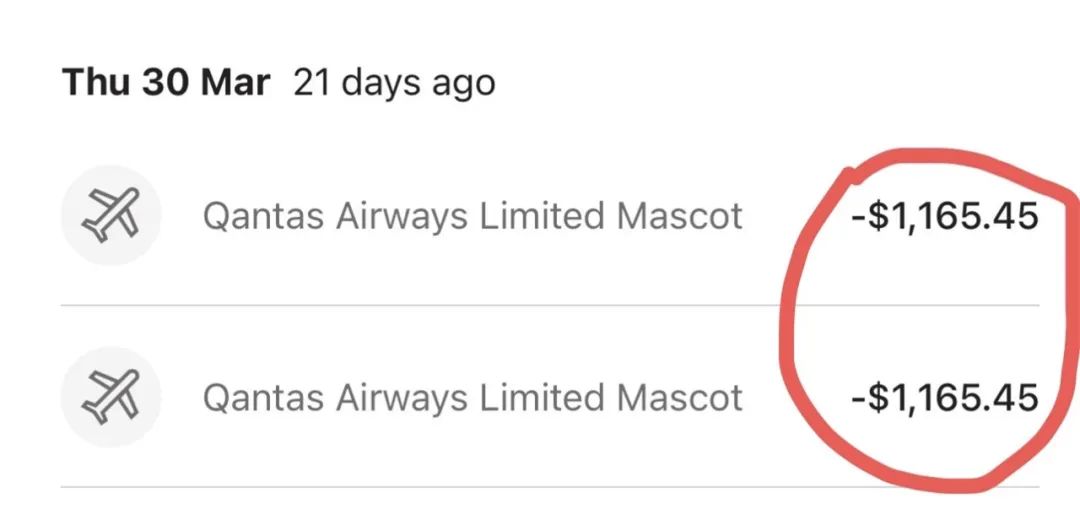Click the word "Thu" in the date header

pos(96,82)
